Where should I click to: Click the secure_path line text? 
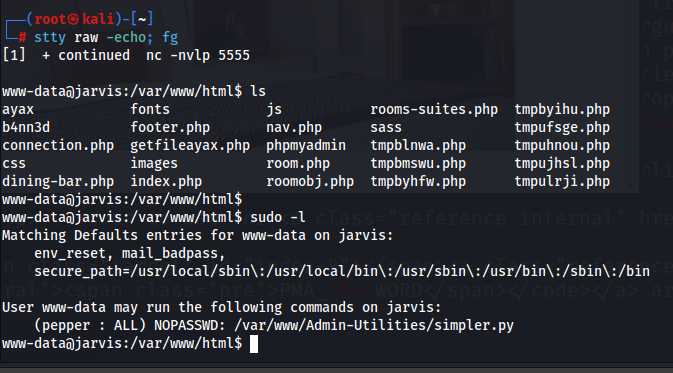click(342, 271)
